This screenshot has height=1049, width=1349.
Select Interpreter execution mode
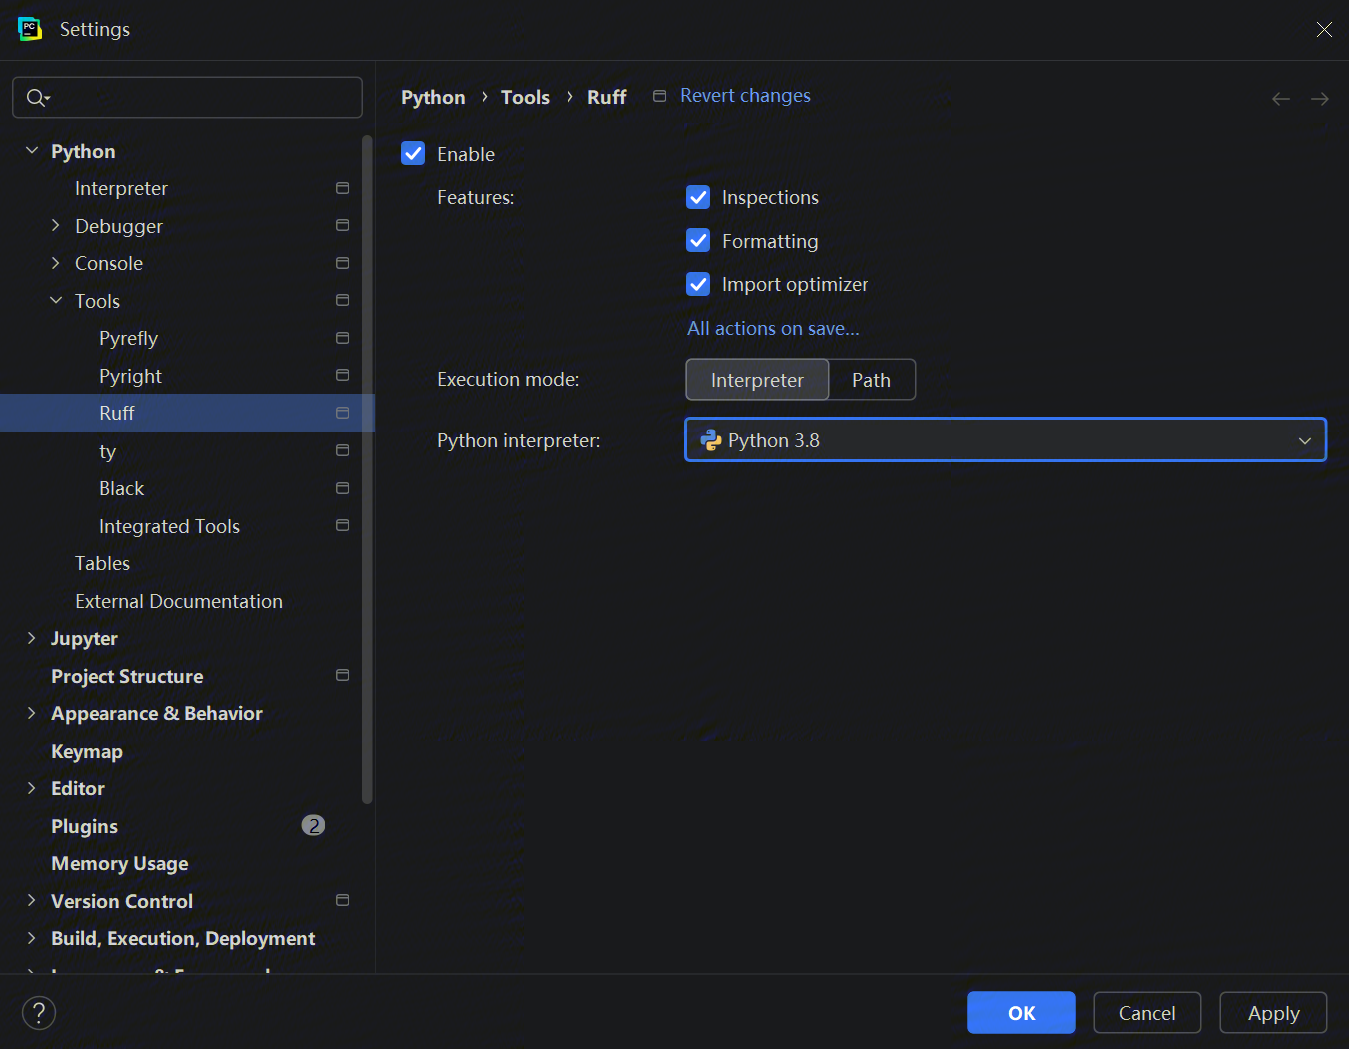[x=757, y=380]
